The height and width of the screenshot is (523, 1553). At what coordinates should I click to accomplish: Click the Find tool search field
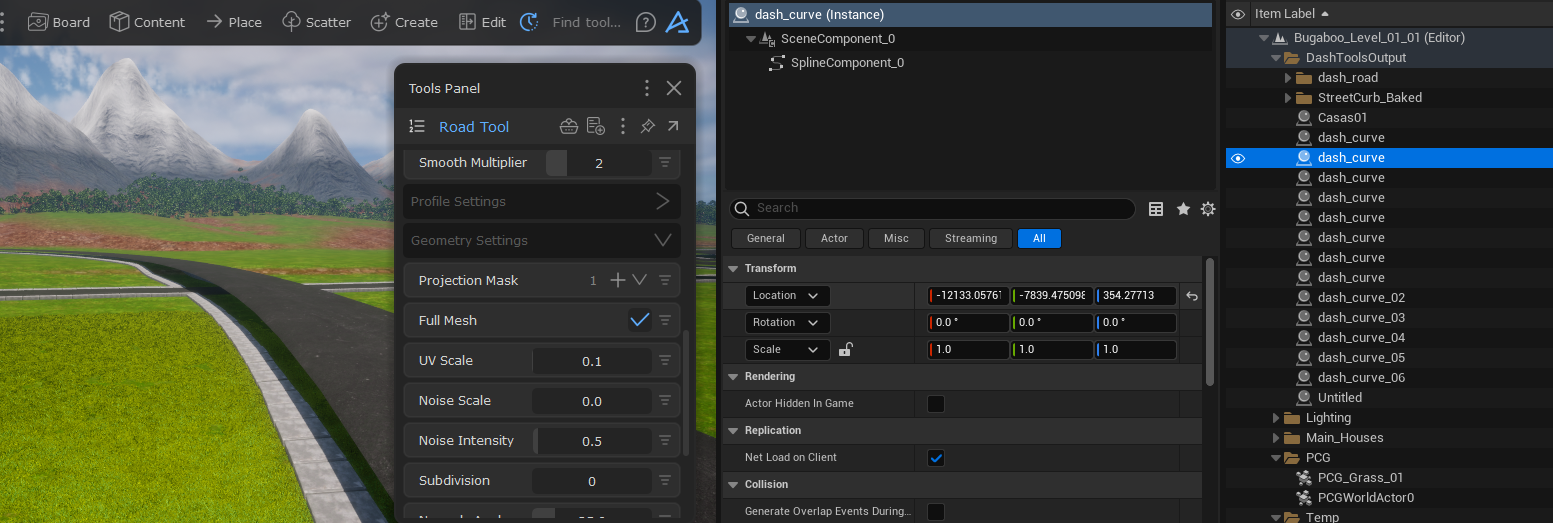586,22
